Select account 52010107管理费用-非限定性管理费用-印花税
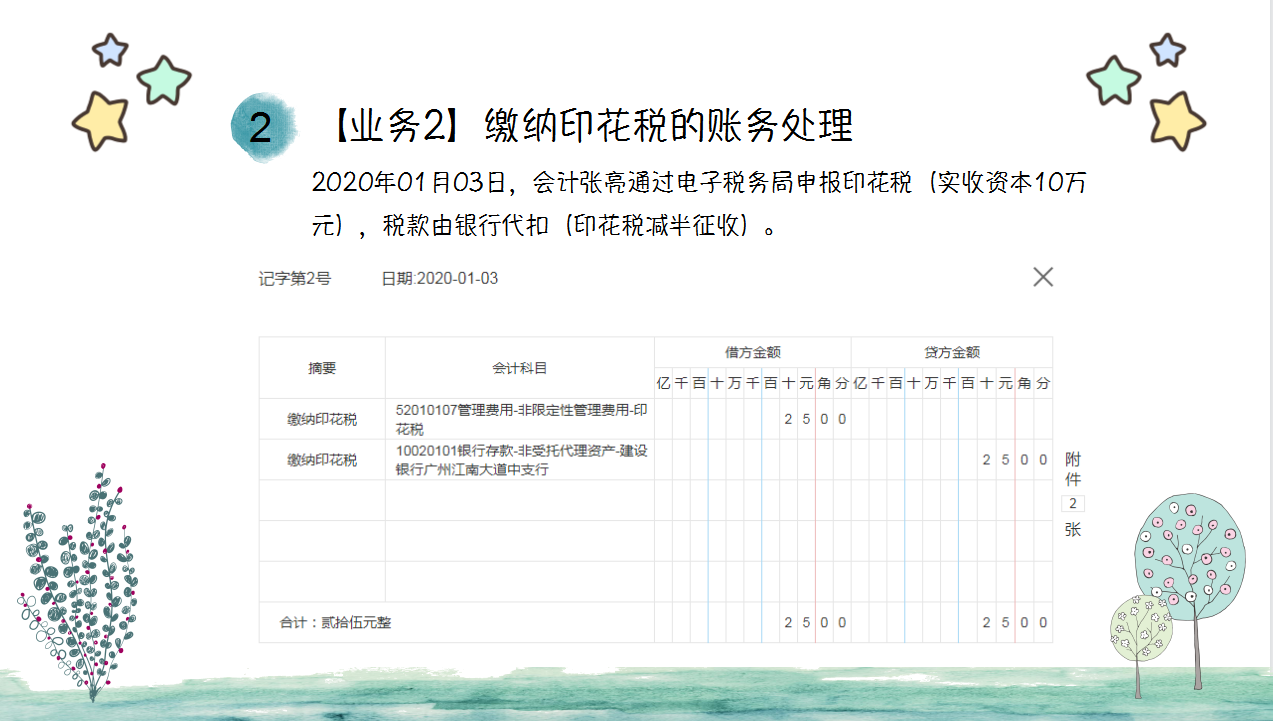The image size is (1273, 721). [520, 419]
